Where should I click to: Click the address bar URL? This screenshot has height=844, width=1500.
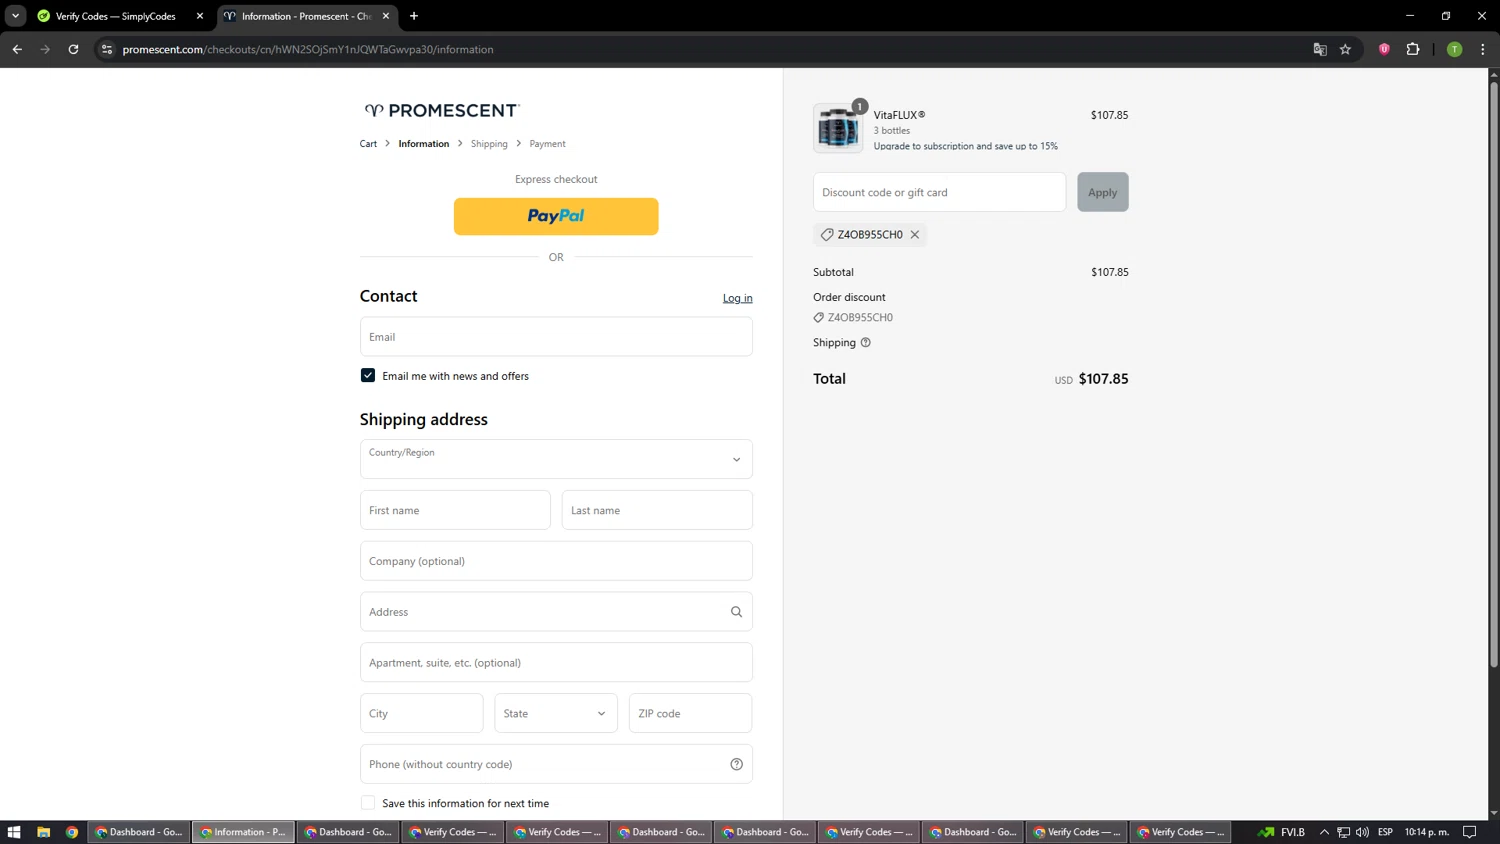pos(308,49)
